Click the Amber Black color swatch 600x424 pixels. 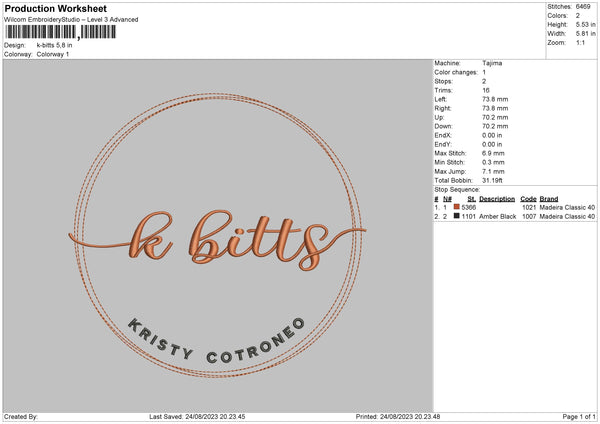pos(456,216)
